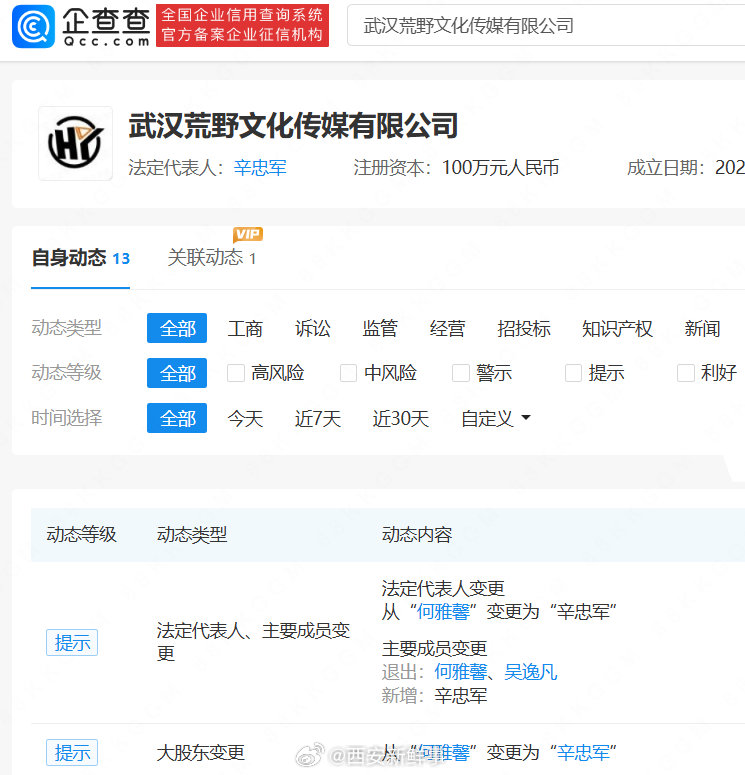Check the 高风险 checkbox

pos(236,373)
